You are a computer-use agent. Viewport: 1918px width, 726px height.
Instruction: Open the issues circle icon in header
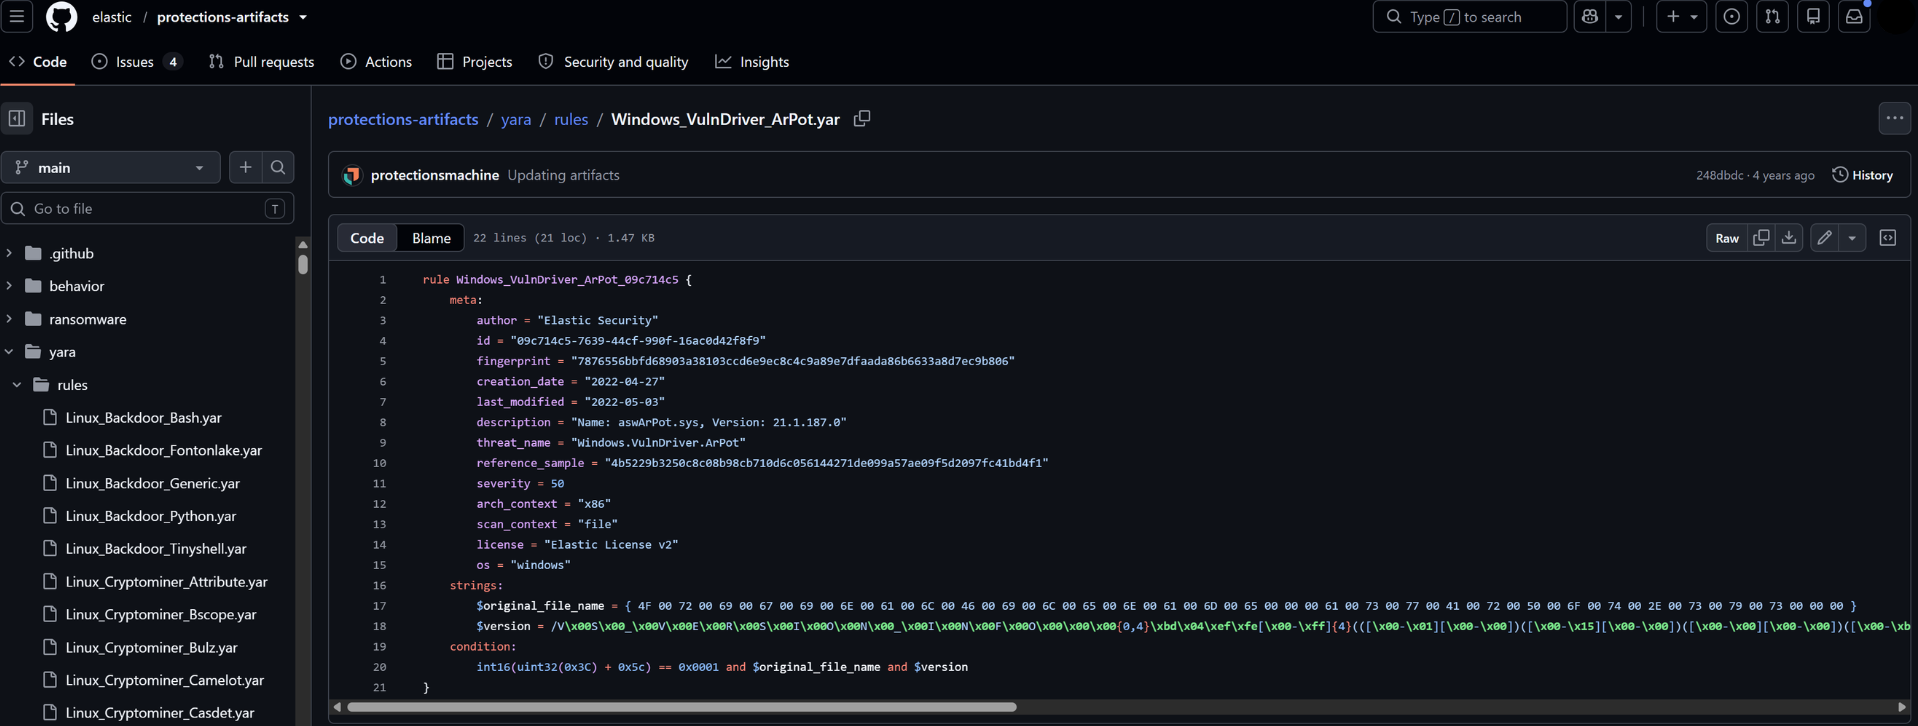pos(1732,16)
